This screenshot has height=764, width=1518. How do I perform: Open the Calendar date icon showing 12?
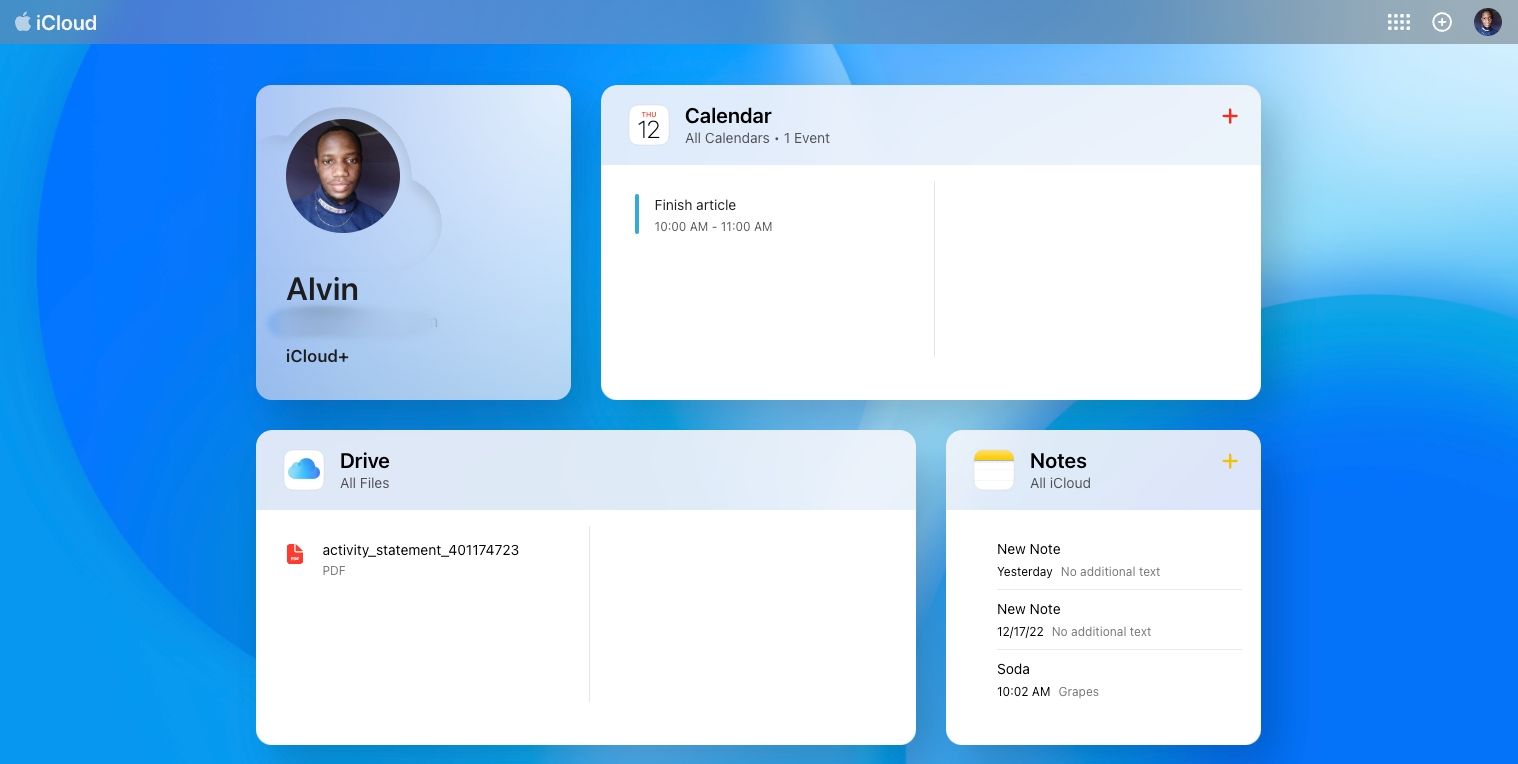(x=649, y=124)
